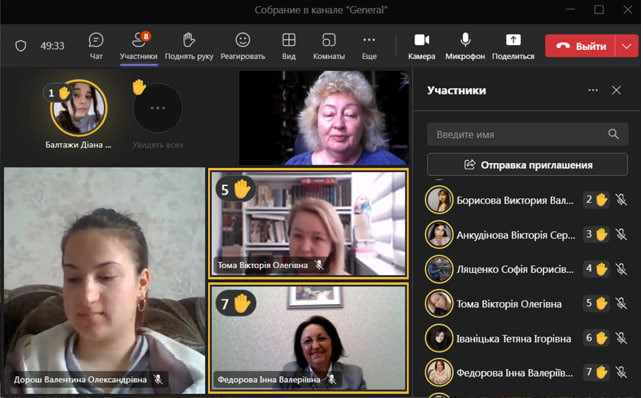This screenshot has height=398, width=643.
Task: Click the red Выйти leave button
Action: (580, 46)
